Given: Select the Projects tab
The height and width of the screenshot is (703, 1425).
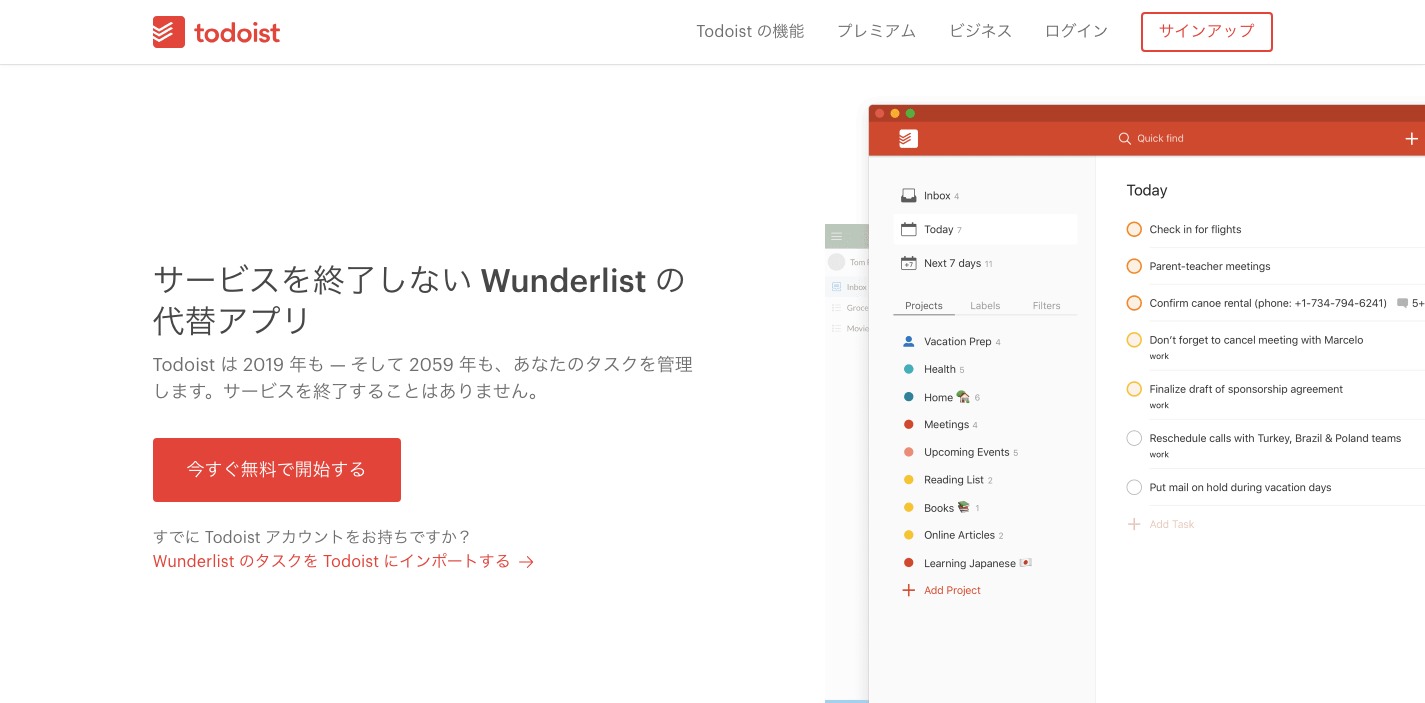Looking at the screenshot, I should (x=923, y=305).
